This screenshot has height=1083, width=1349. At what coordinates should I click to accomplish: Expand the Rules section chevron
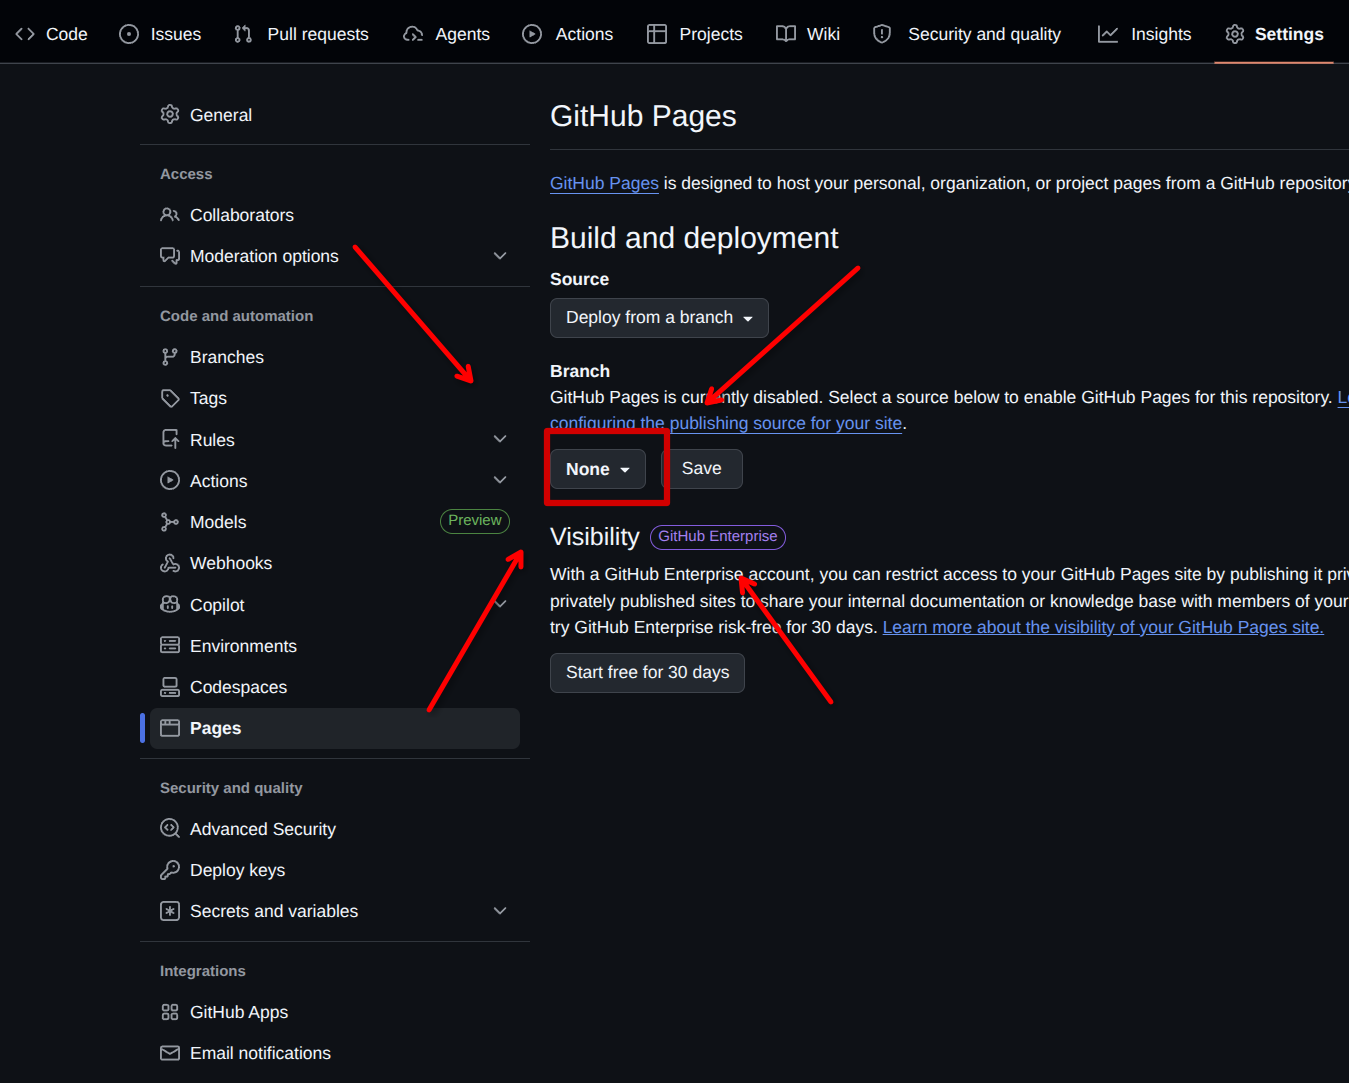(x=500, y=439)
